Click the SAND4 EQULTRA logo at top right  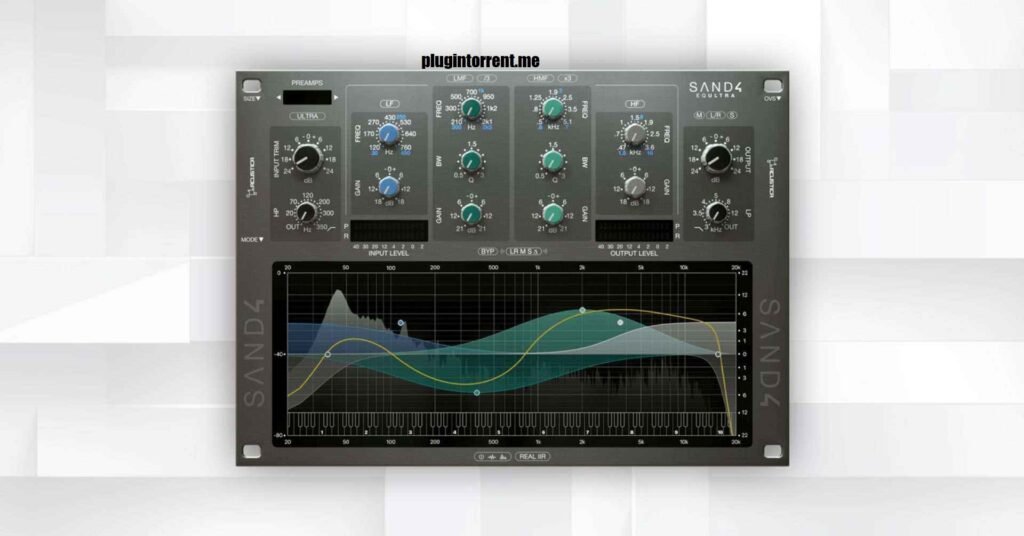(717, 89)
